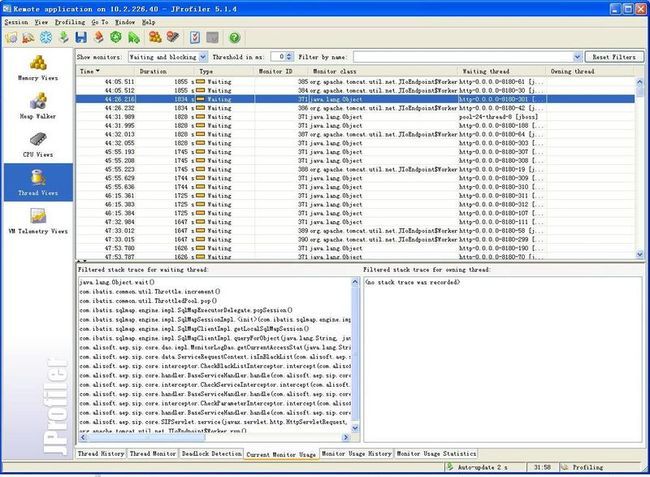The image size is (650, 477).
Task: Click the stack trace scroll-right arrow
Action: tap(346, 437)
